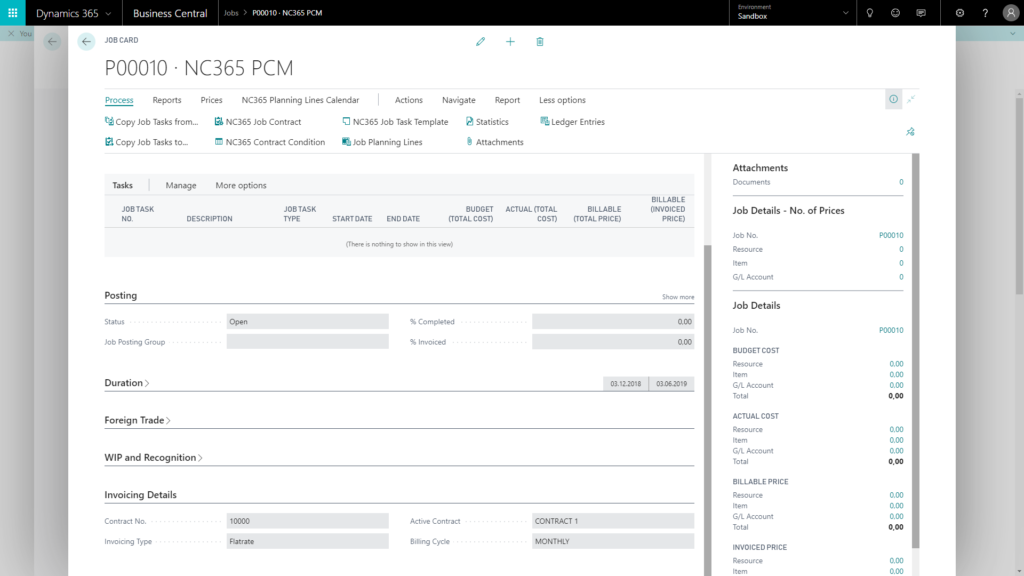Click the background page back arrow
Image resolution: width=1024 pixels, height=576 pixels.
[52, 41]
